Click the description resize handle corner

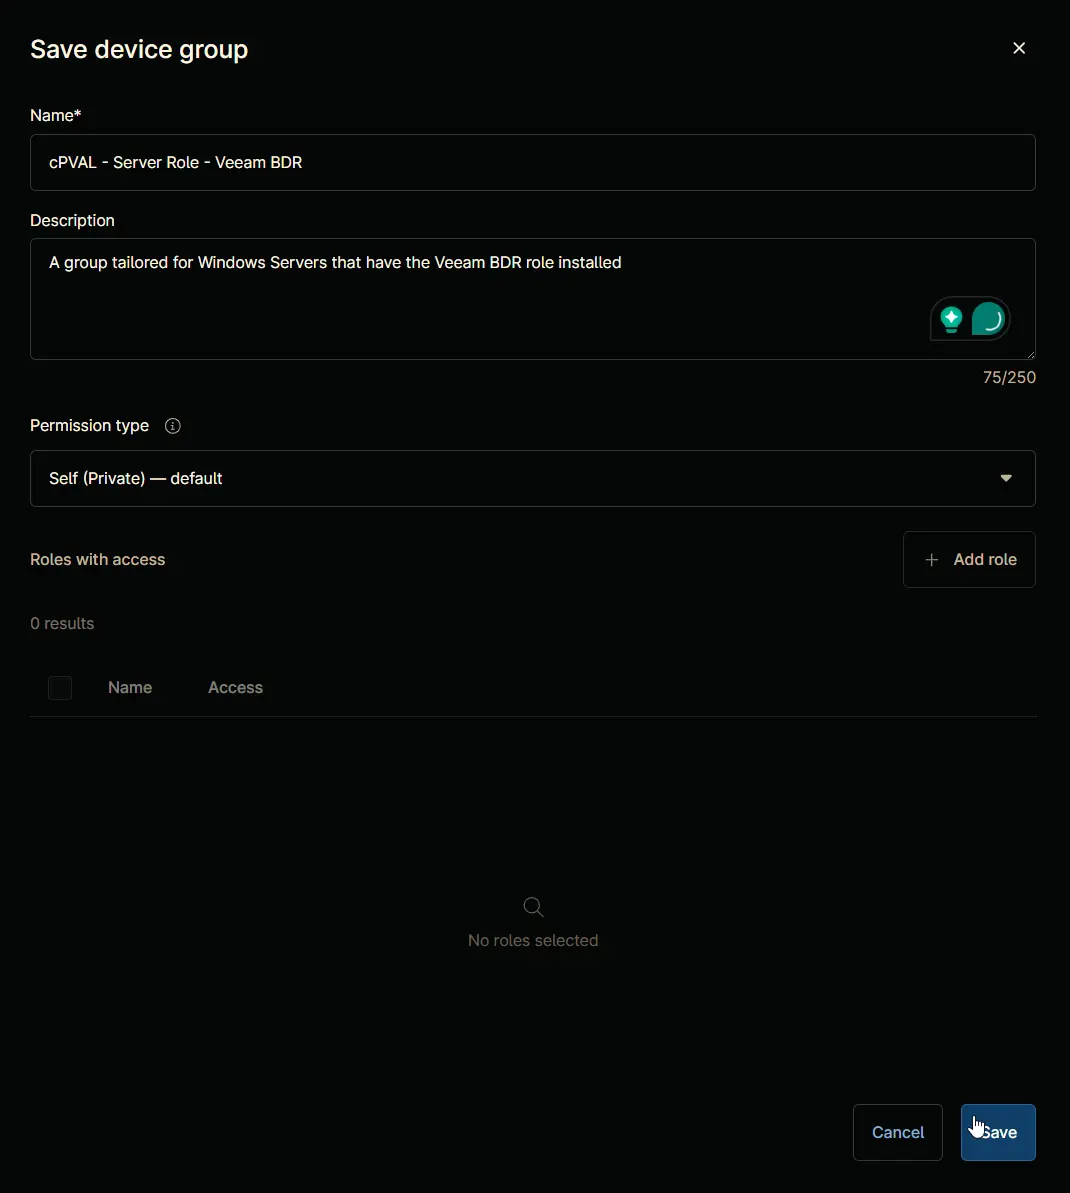tap(1030, 354)
